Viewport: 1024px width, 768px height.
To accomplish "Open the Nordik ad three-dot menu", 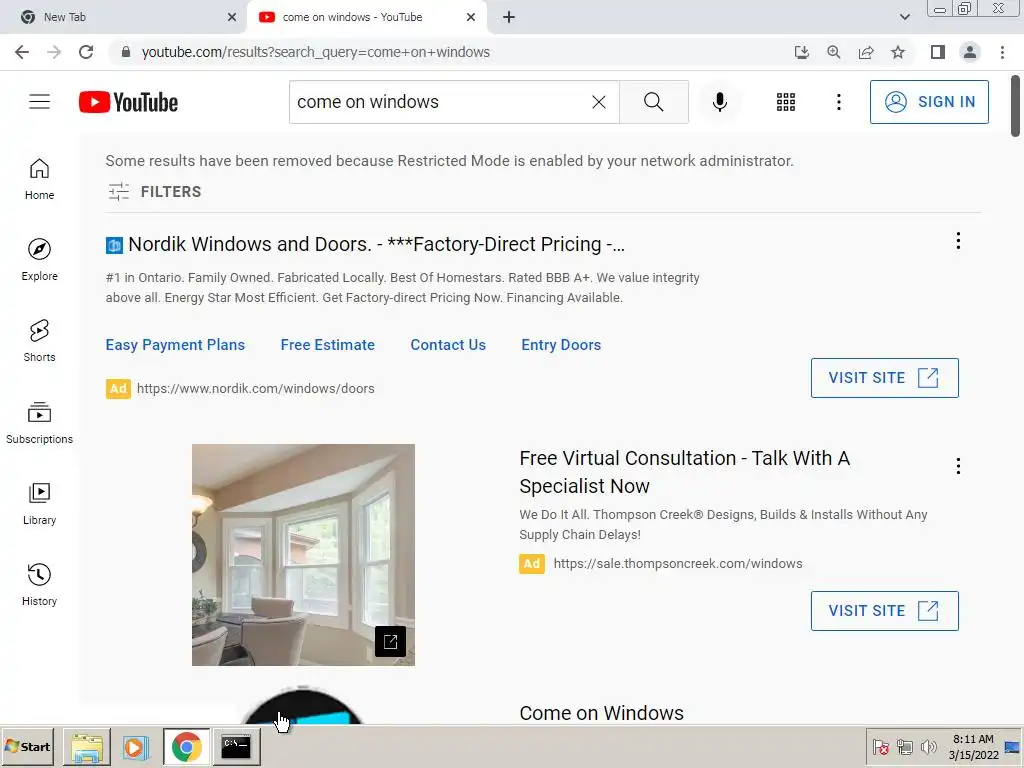I will 958,241.
